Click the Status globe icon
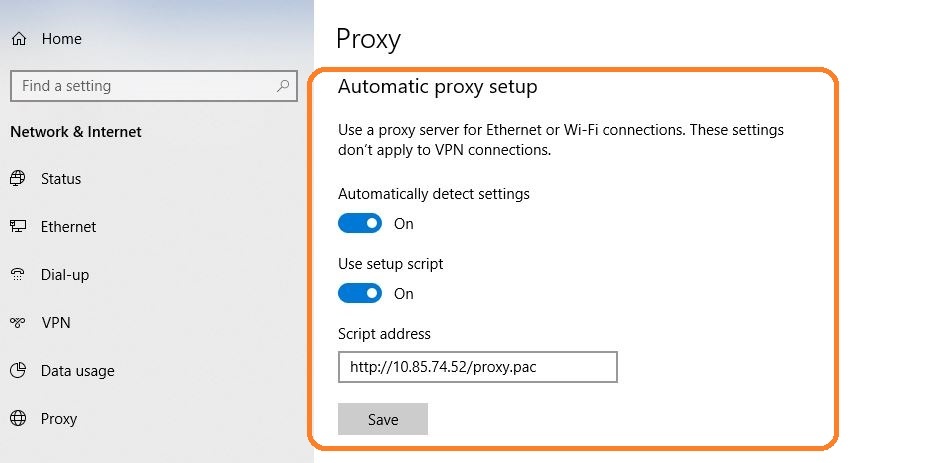 [x=18, y=179]
